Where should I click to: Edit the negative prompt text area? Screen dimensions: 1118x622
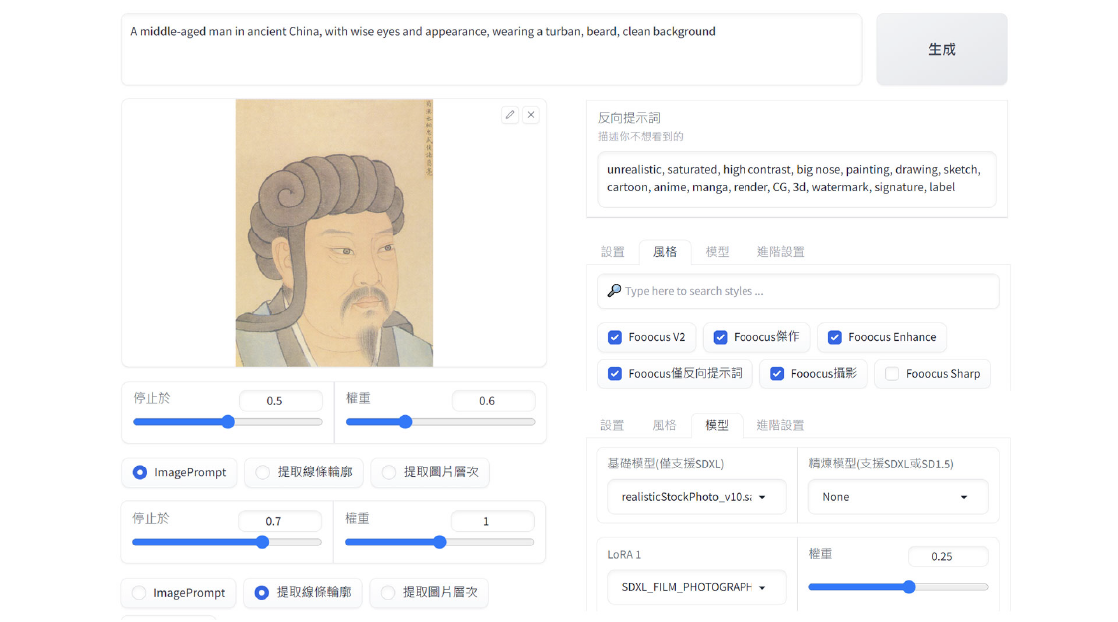pos(796,179)
